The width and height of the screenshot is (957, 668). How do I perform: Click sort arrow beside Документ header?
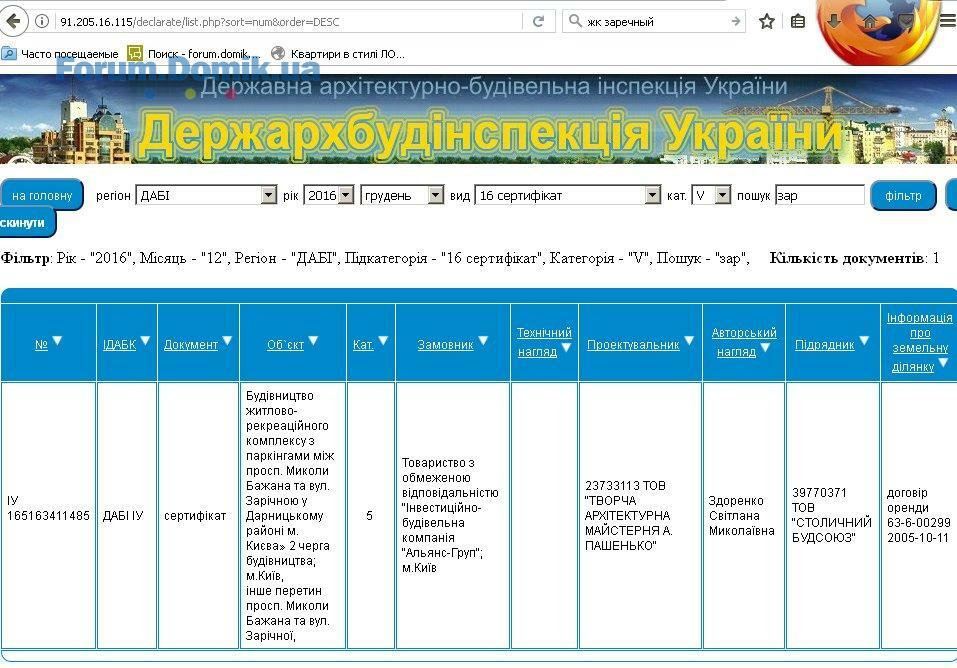(226, 341)
